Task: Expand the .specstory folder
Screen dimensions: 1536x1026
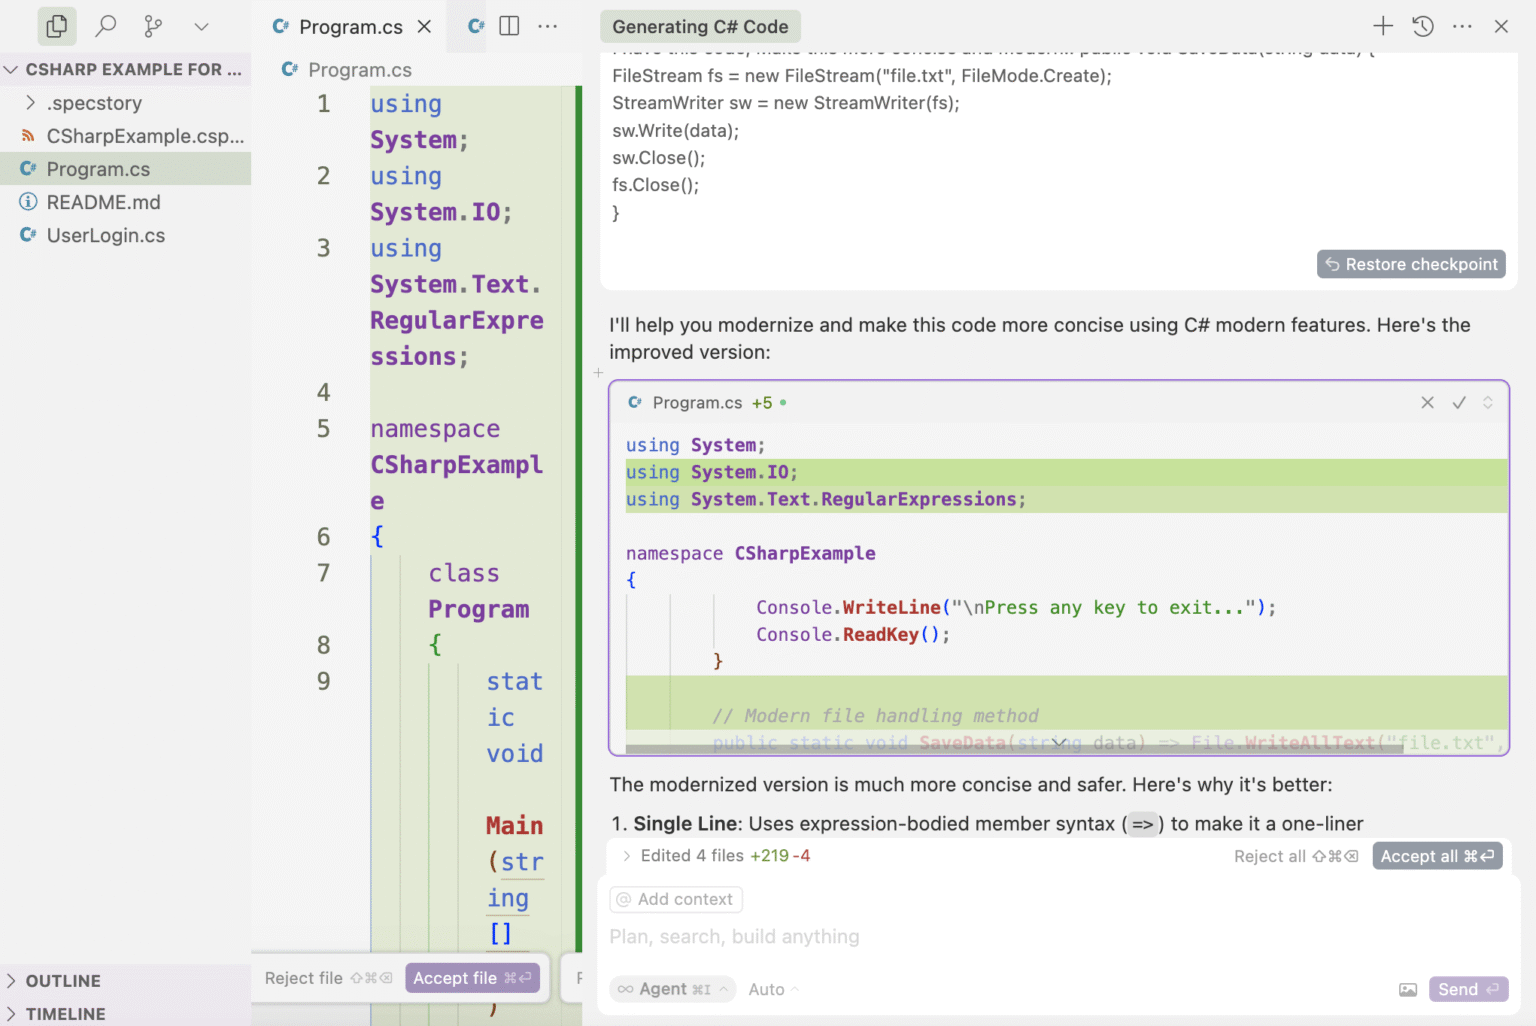Action: [30, 103]
